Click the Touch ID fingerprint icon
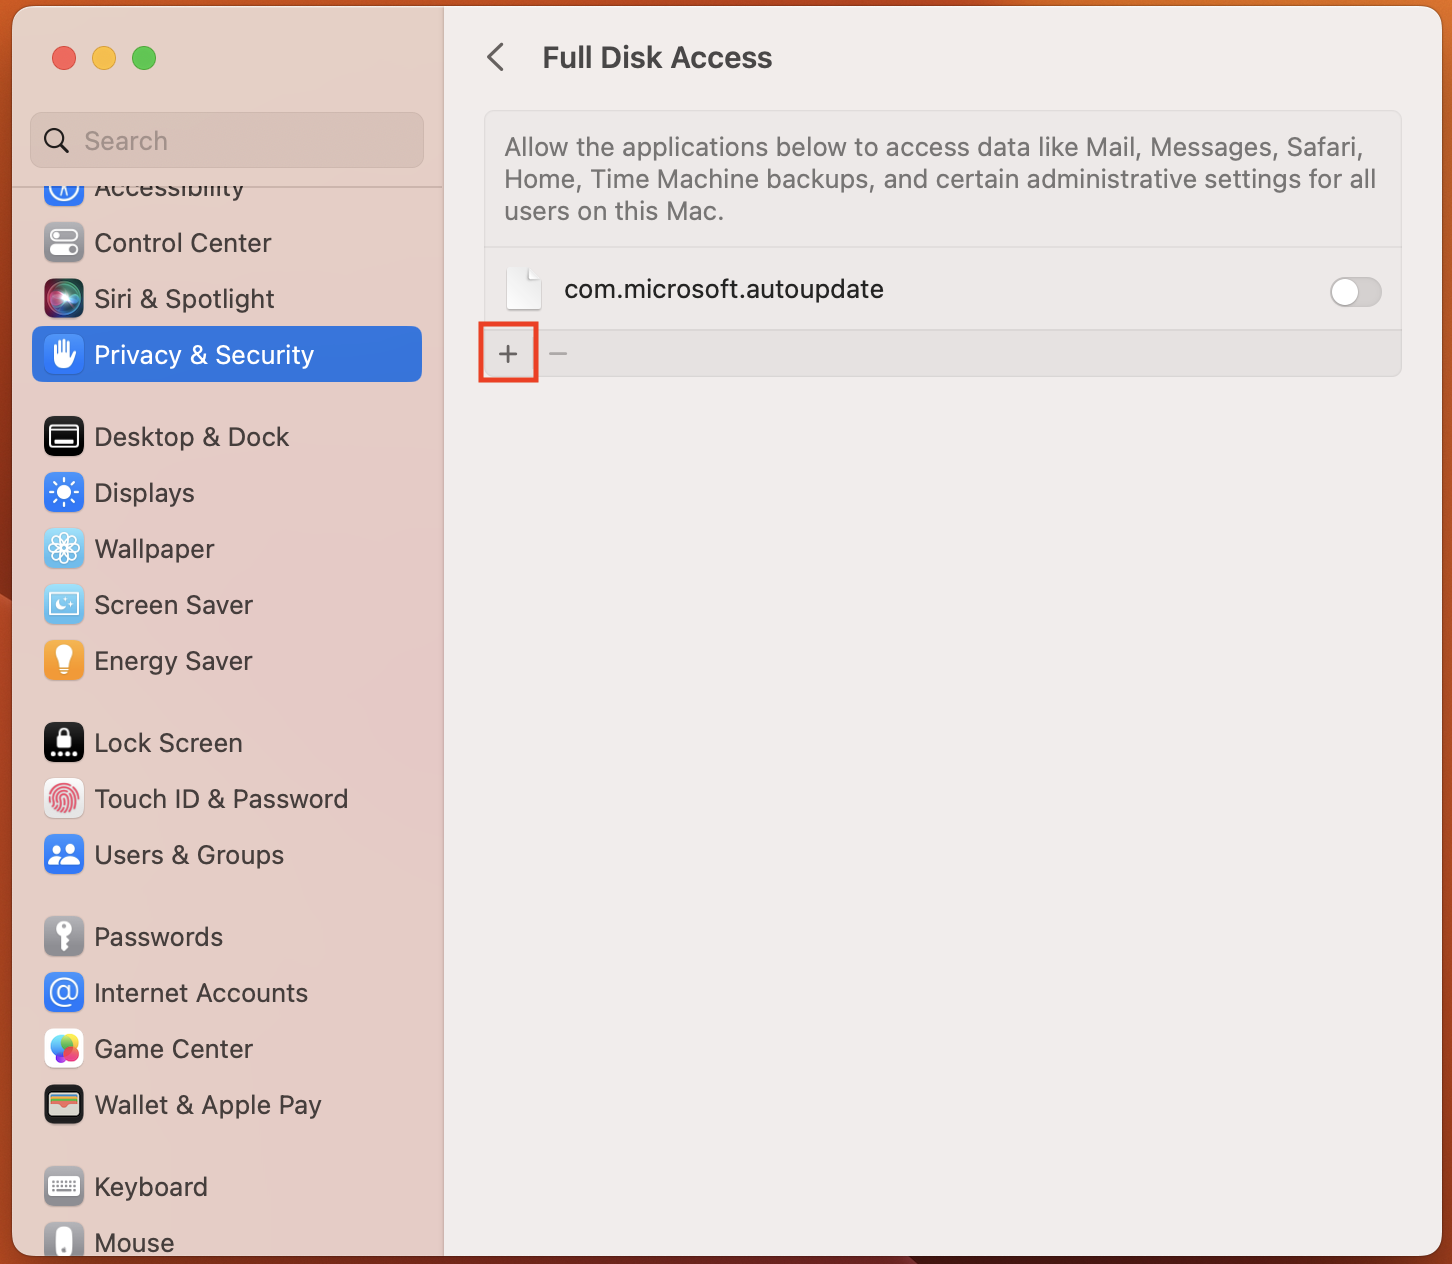 pyautogui.click(x=64, y=799)
